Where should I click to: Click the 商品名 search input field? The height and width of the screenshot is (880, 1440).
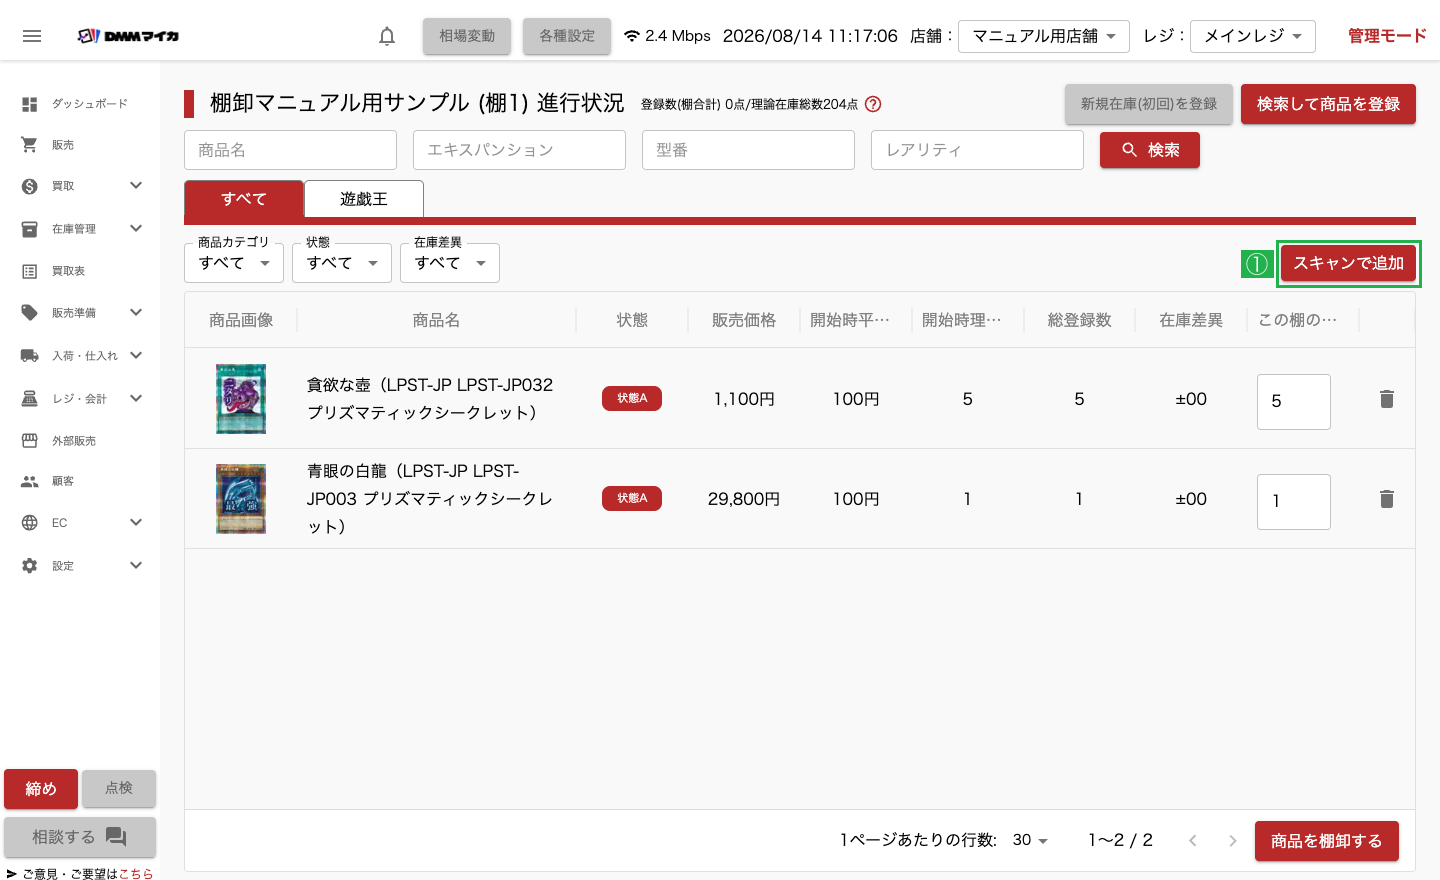pyautogui.click(x=291, y=150)
